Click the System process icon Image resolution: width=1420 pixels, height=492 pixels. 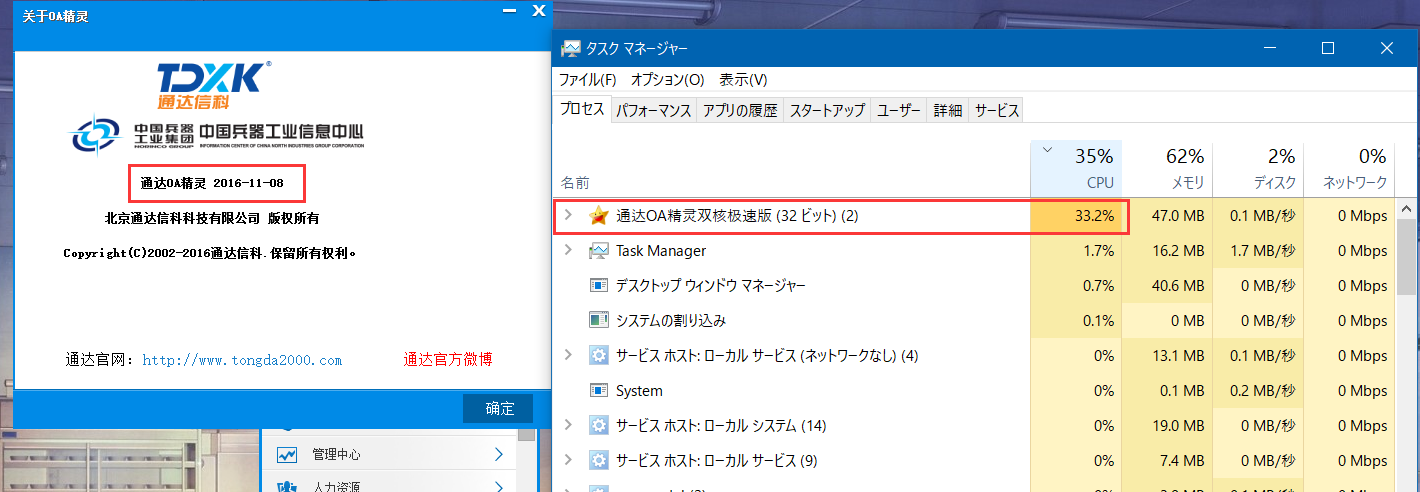click(x=599, y=391)
